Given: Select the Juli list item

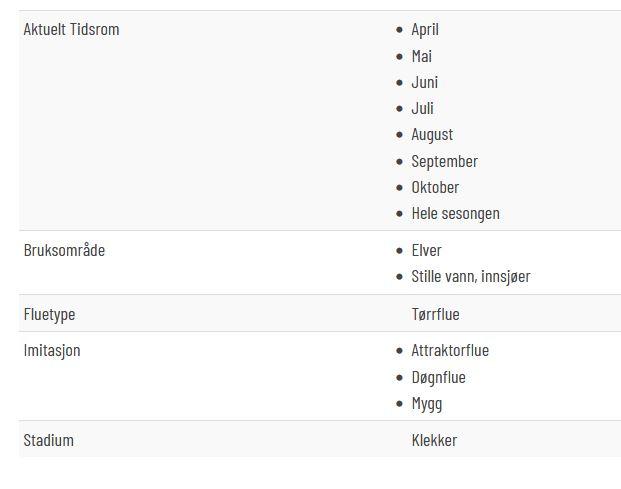Looking at the screenshot, I should [x=423, y=108].
